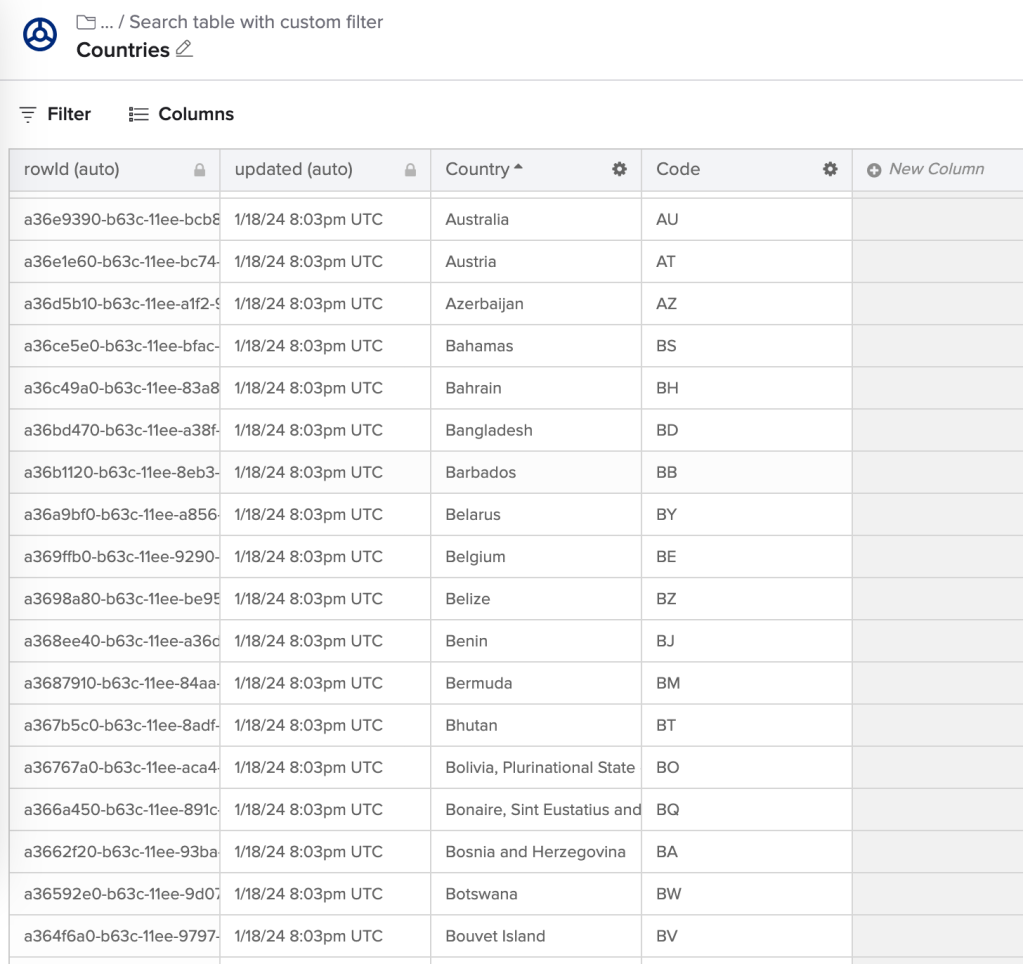Open the gear icon on the Code column
This screenshot has height=964, width=1023.
[829, 170]
